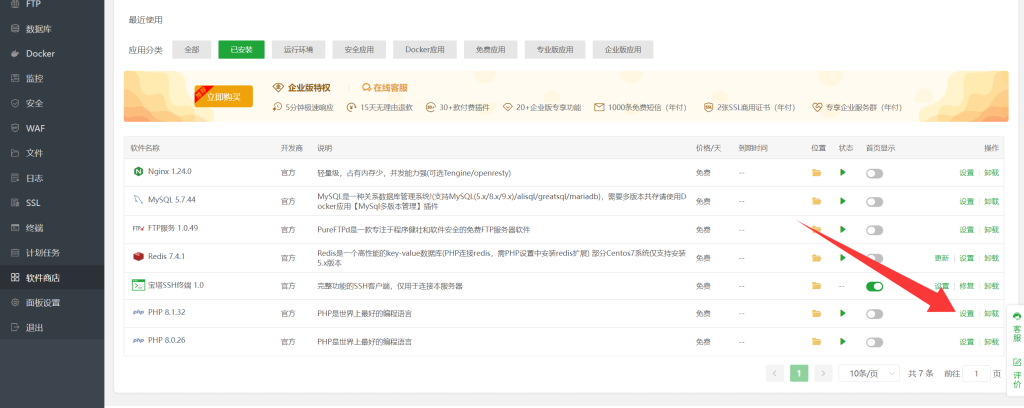Enable homepage display toggle for Nginx
The width and height of the screenshot is (1024, 408).
(x=875, y=173)
